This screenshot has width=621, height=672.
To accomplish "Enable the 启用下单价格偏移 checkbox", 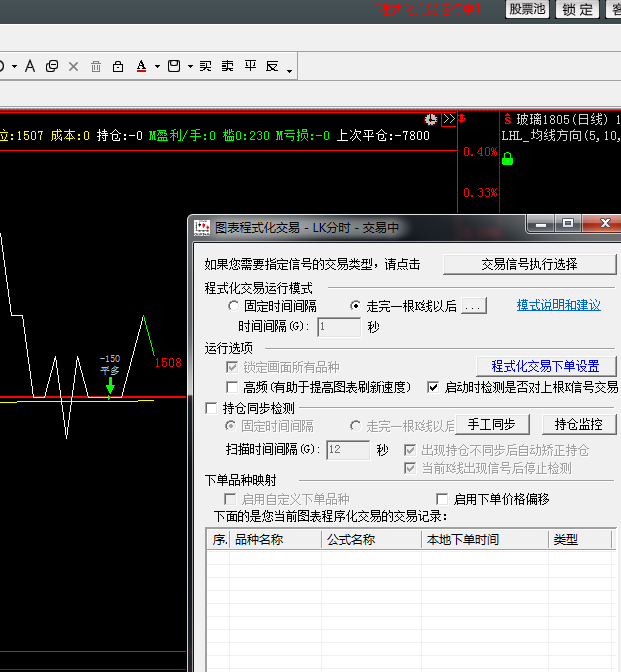I will pos(442,499).
